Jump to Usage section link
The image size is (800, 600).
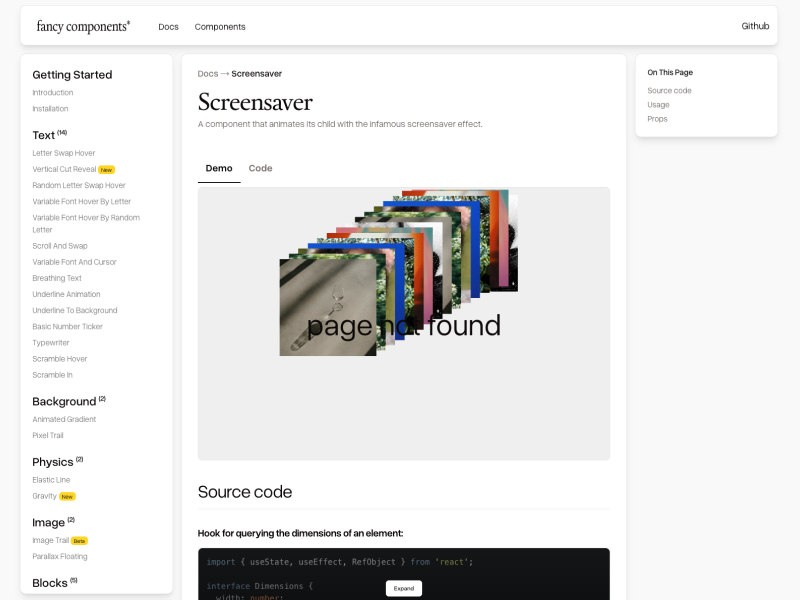(658, 105)
